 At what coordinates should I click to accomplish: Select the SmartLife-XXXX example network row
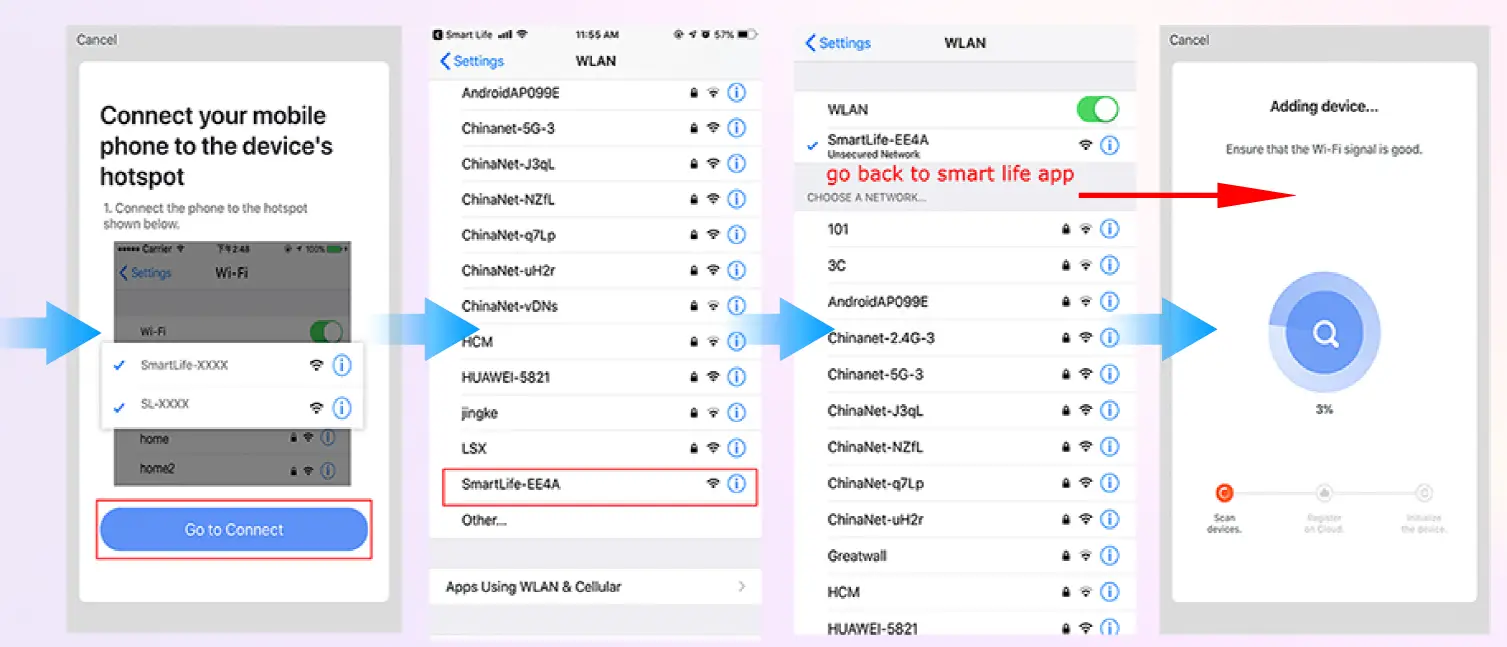click(x=232, y=365)
